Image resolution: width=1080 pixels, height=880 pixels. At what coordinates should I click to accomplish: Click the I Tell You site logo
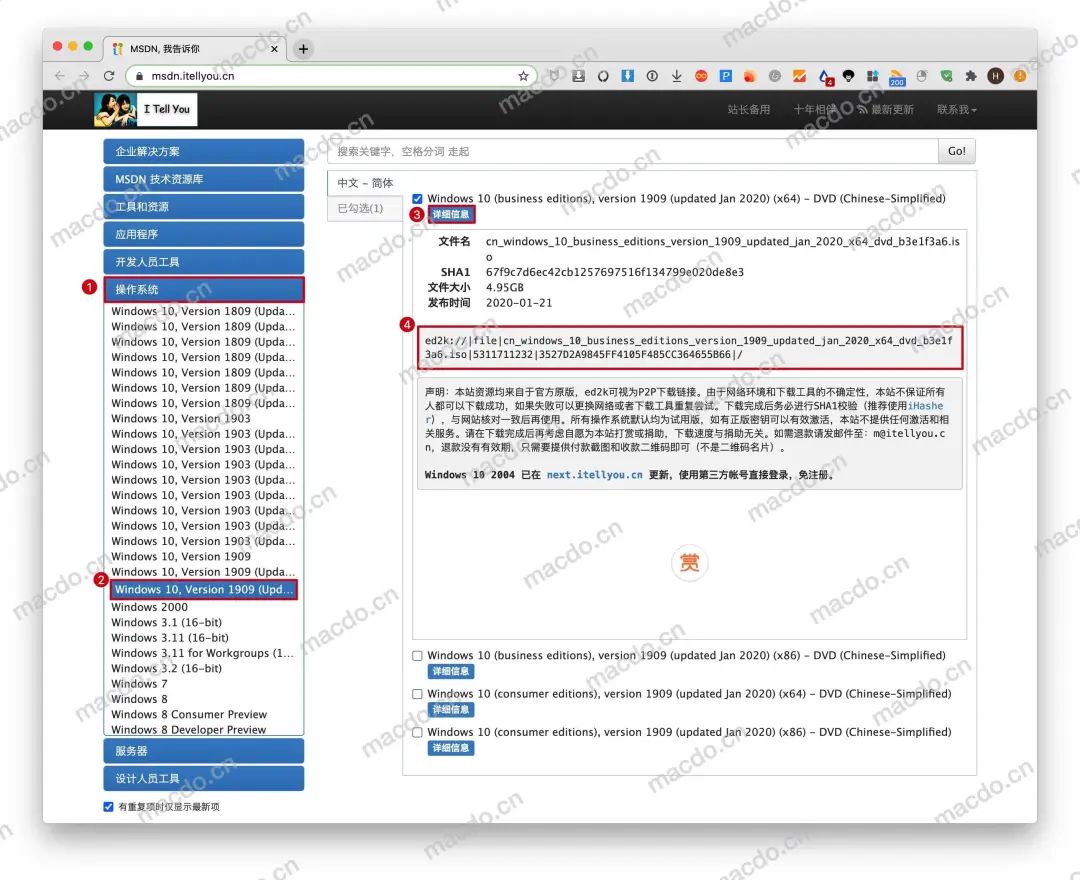[x=145, y=109]
